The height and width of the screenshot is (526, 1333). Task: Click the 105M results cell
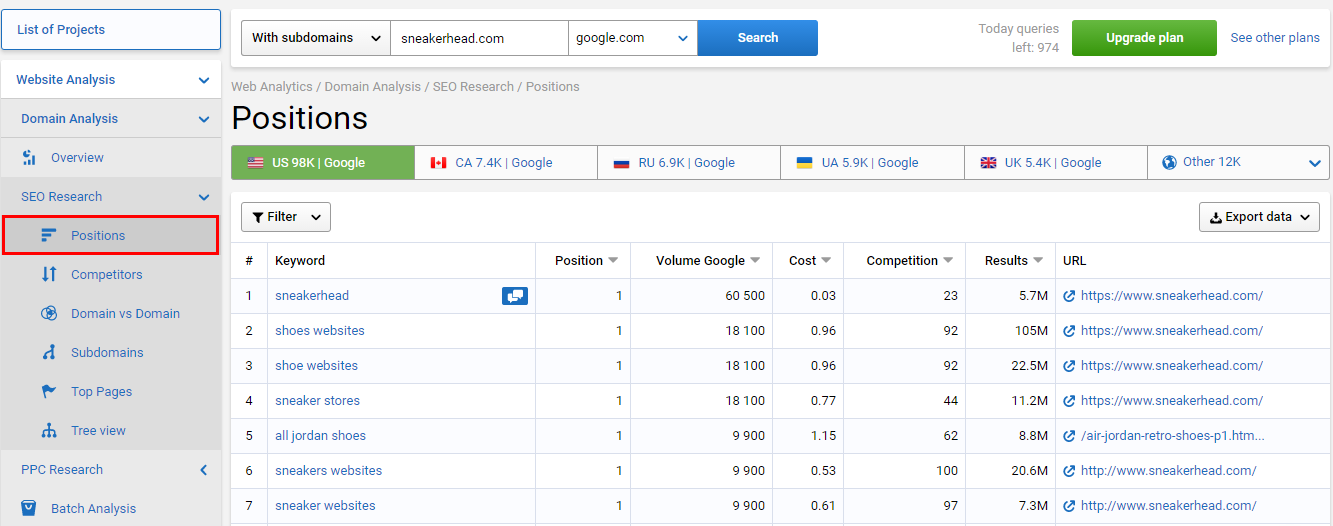point(1029,331)
